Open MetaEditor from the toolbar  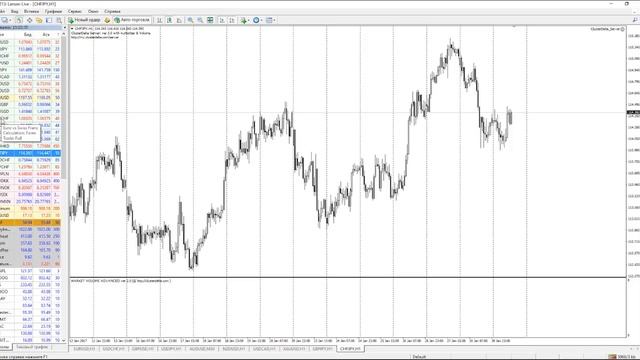coord(107,20)
